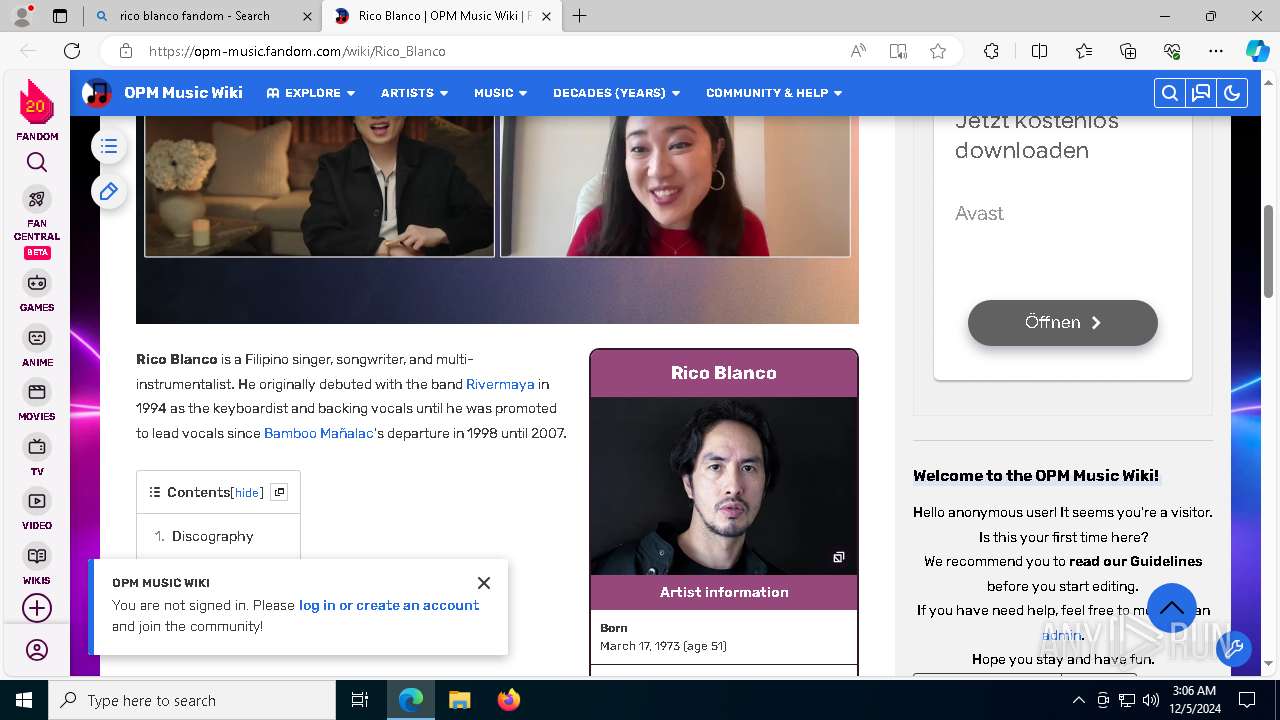Screen dimensions: 1280x720
Task: Launch Firefox from the taskbar
Action: (509, 700)
